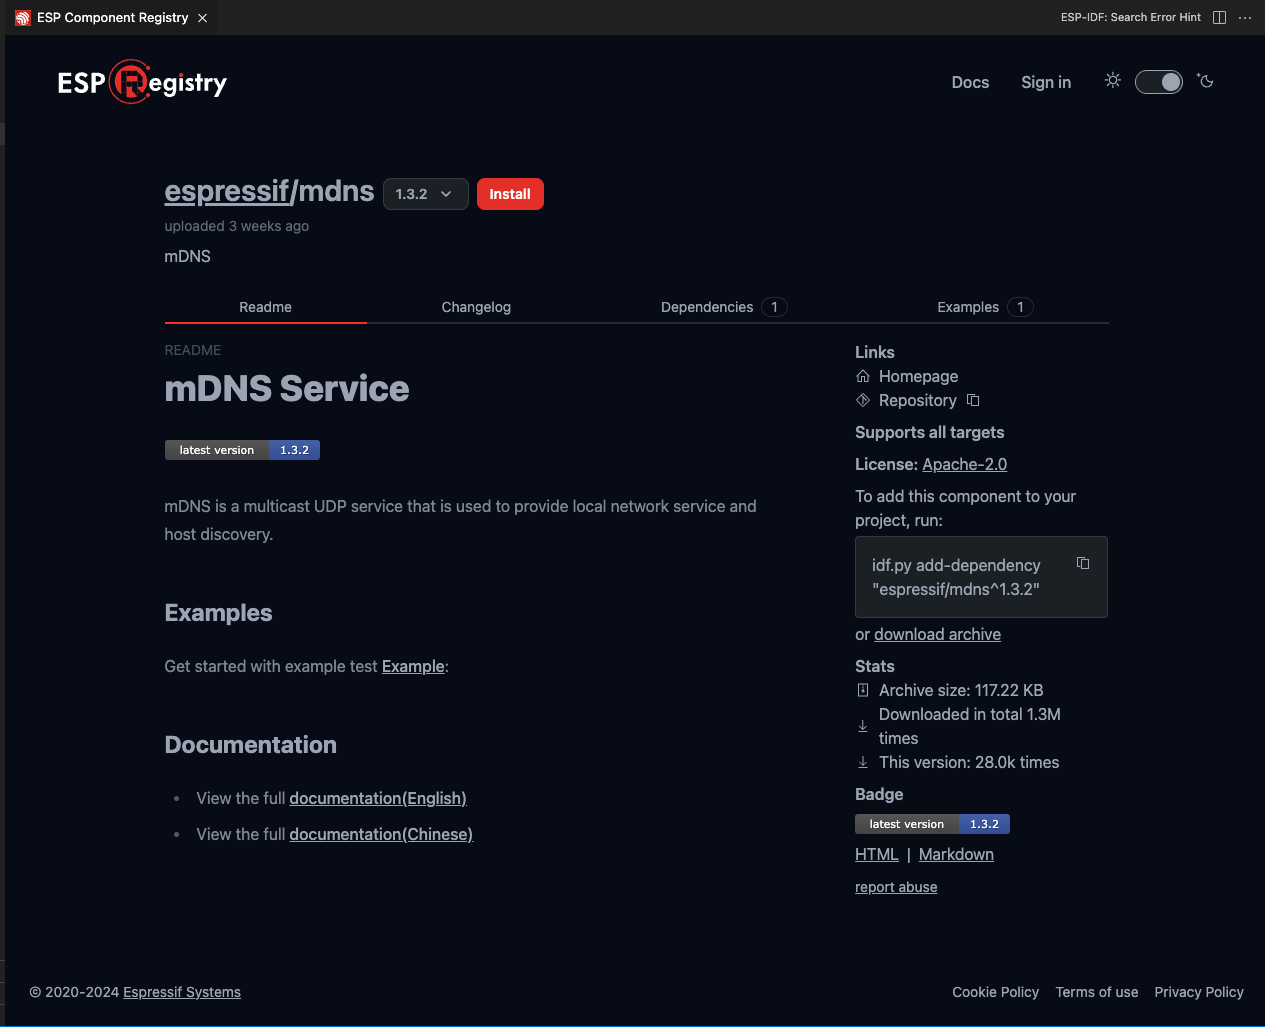Click the download archive link
Viewport: 1265px width, 1027px height.
point(937,634)
